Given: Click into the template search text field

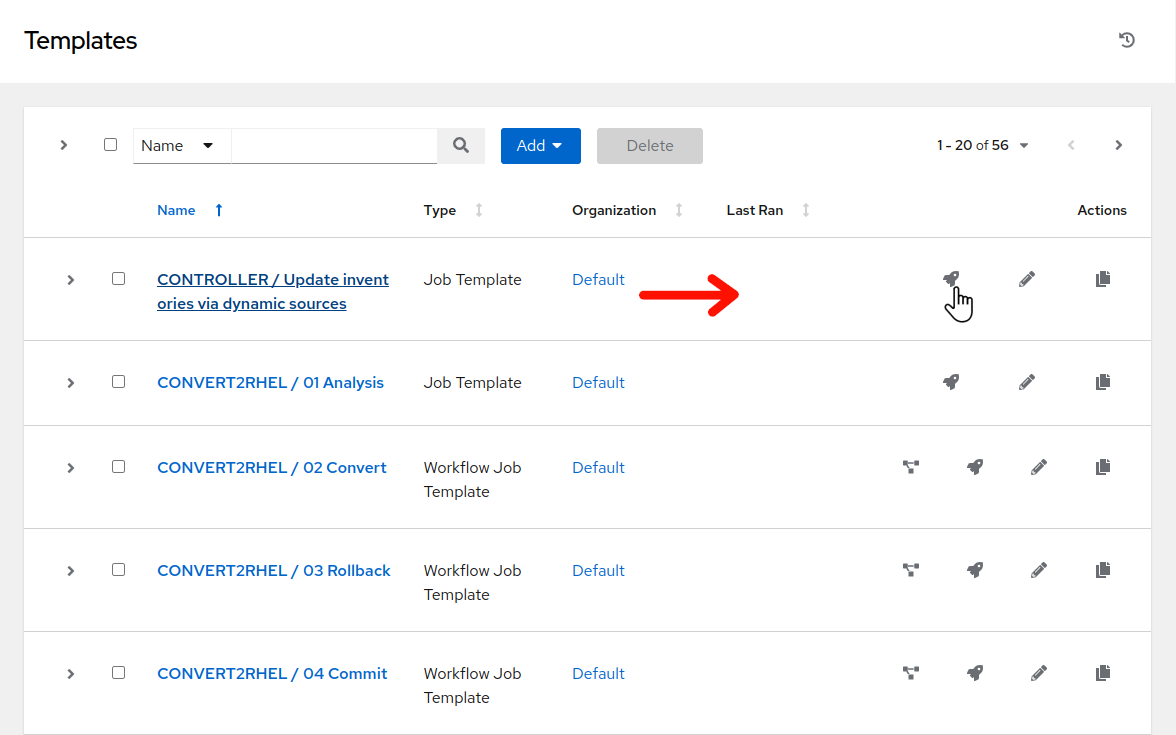Looking at the screenshot, I should (x=334, y=146).
